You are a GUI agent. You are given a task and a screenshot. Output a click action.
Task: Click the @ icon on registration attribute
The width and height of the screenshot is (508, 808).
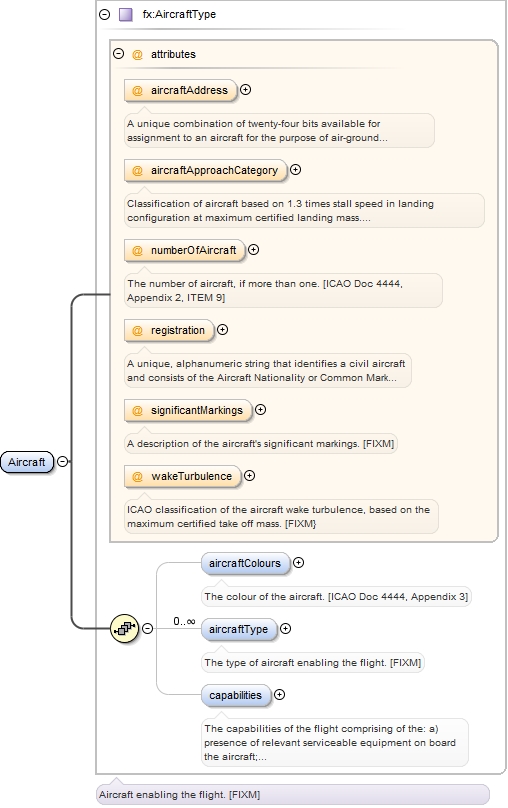coord(137,331)
